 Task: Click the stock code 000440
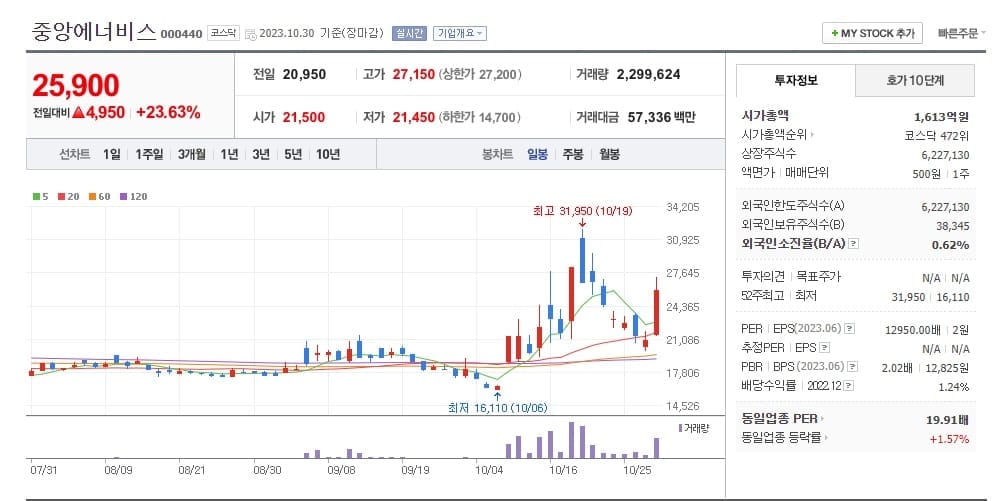point(181,33)
